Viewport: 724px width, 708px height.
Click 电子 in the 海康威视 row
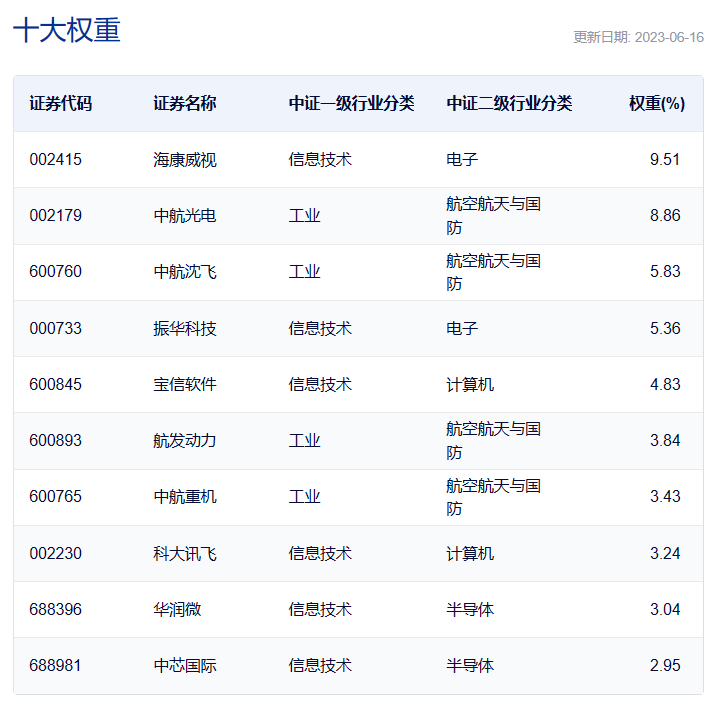point(462,160)
